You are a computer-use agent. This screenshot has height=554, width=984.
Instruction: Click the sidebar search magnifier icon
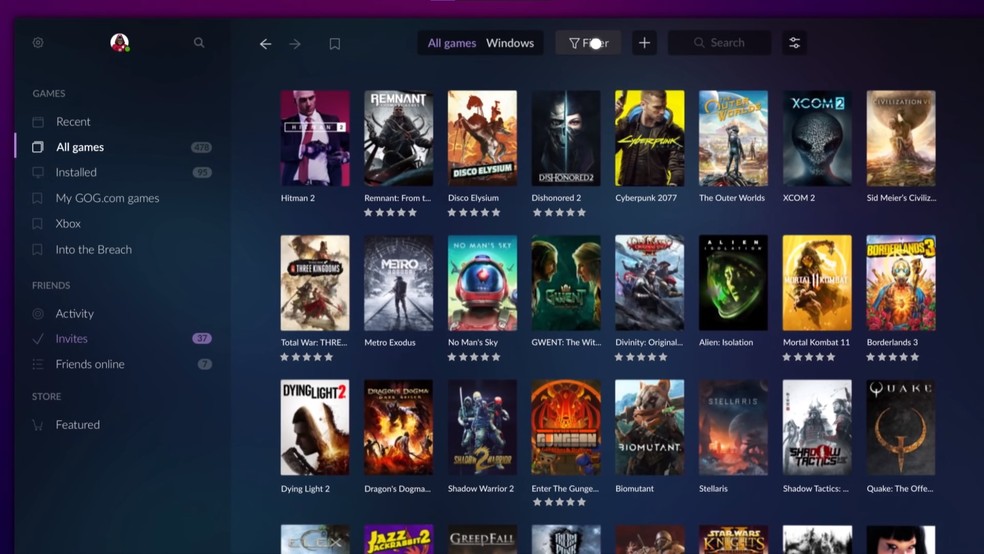199,43
